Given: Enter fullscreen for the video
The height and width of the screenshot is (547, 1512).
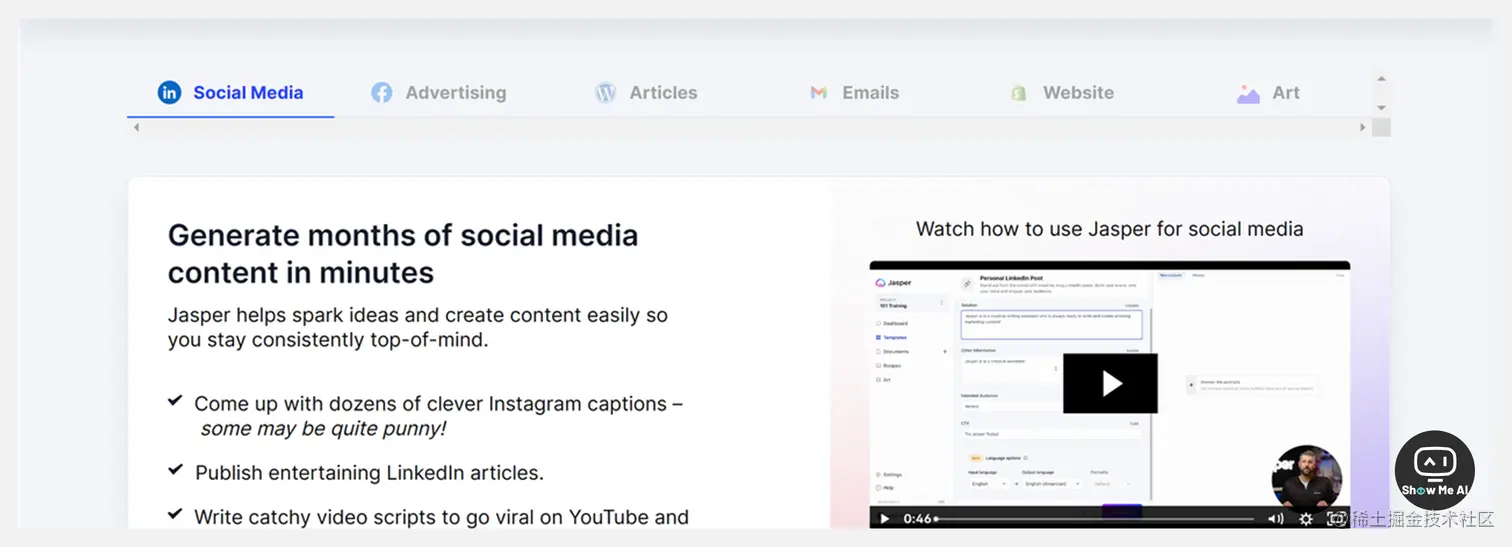Looking at the screenshot, I should point(1336,518).
